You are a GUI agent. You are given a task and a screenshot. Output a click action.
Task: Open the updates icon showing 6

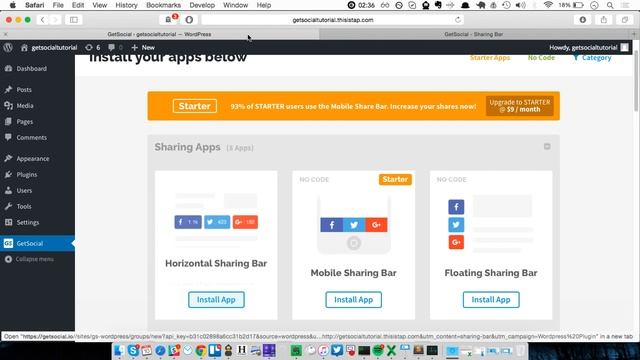pos(93,47)
